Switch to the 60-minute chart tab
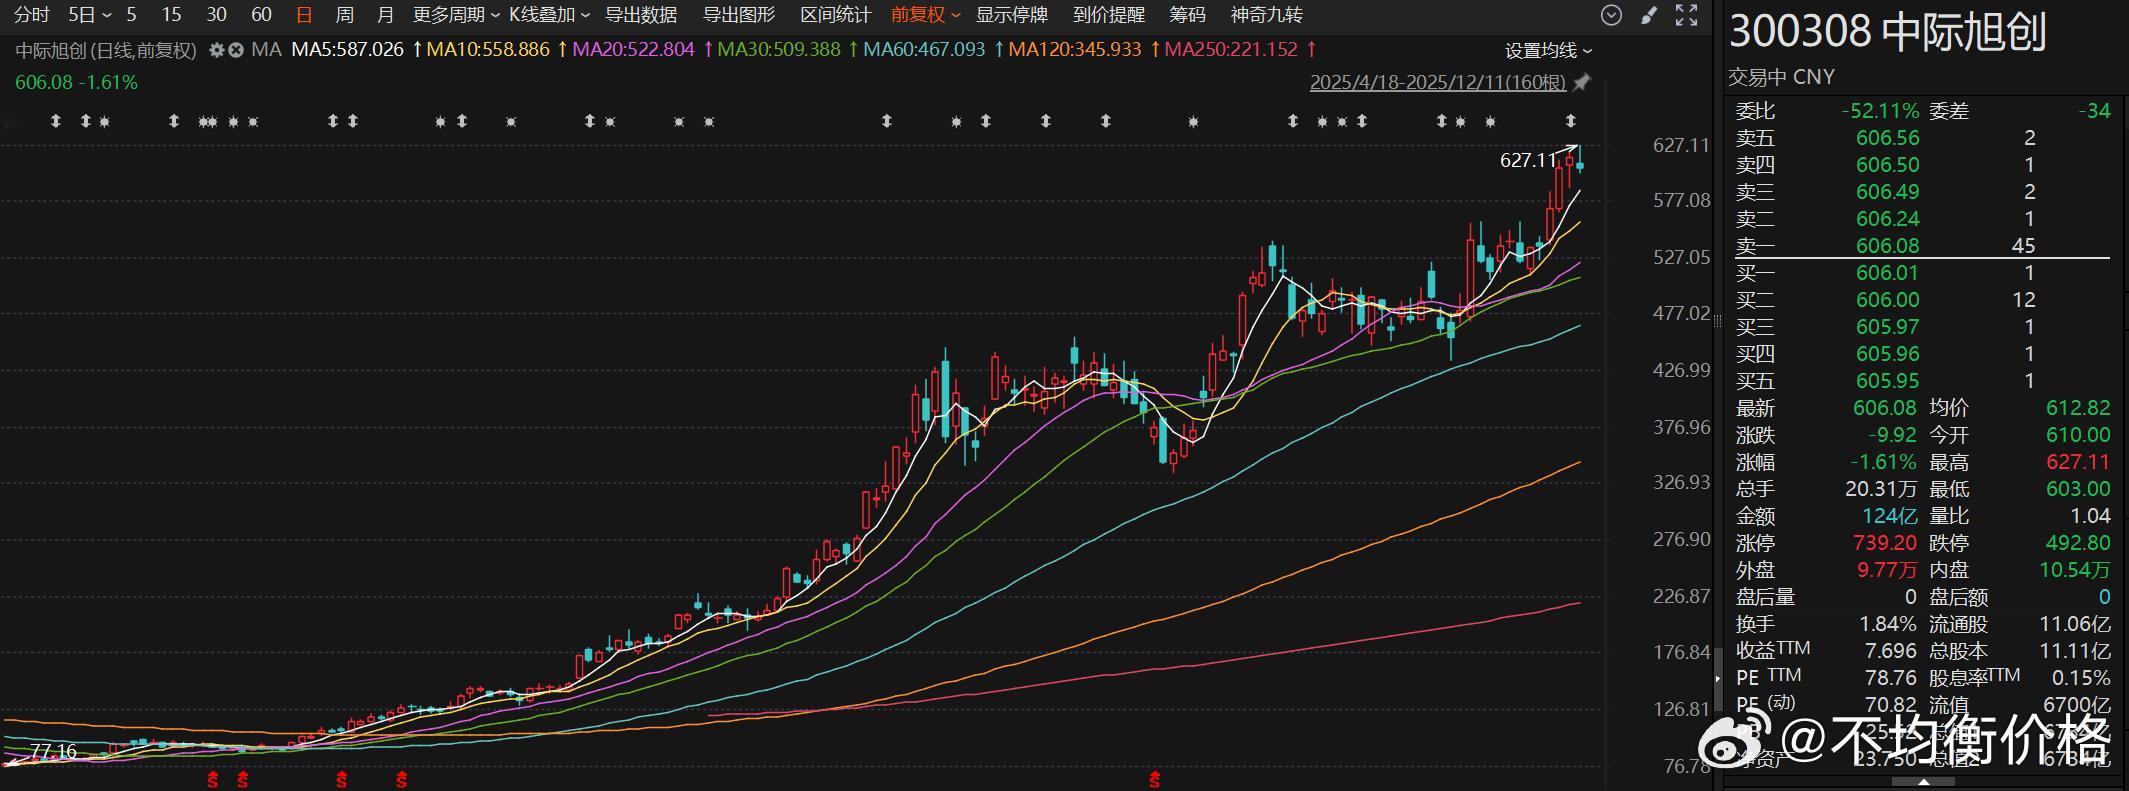Image resolution: width=2129 pixels, height=791 pixels. [261, 15]
